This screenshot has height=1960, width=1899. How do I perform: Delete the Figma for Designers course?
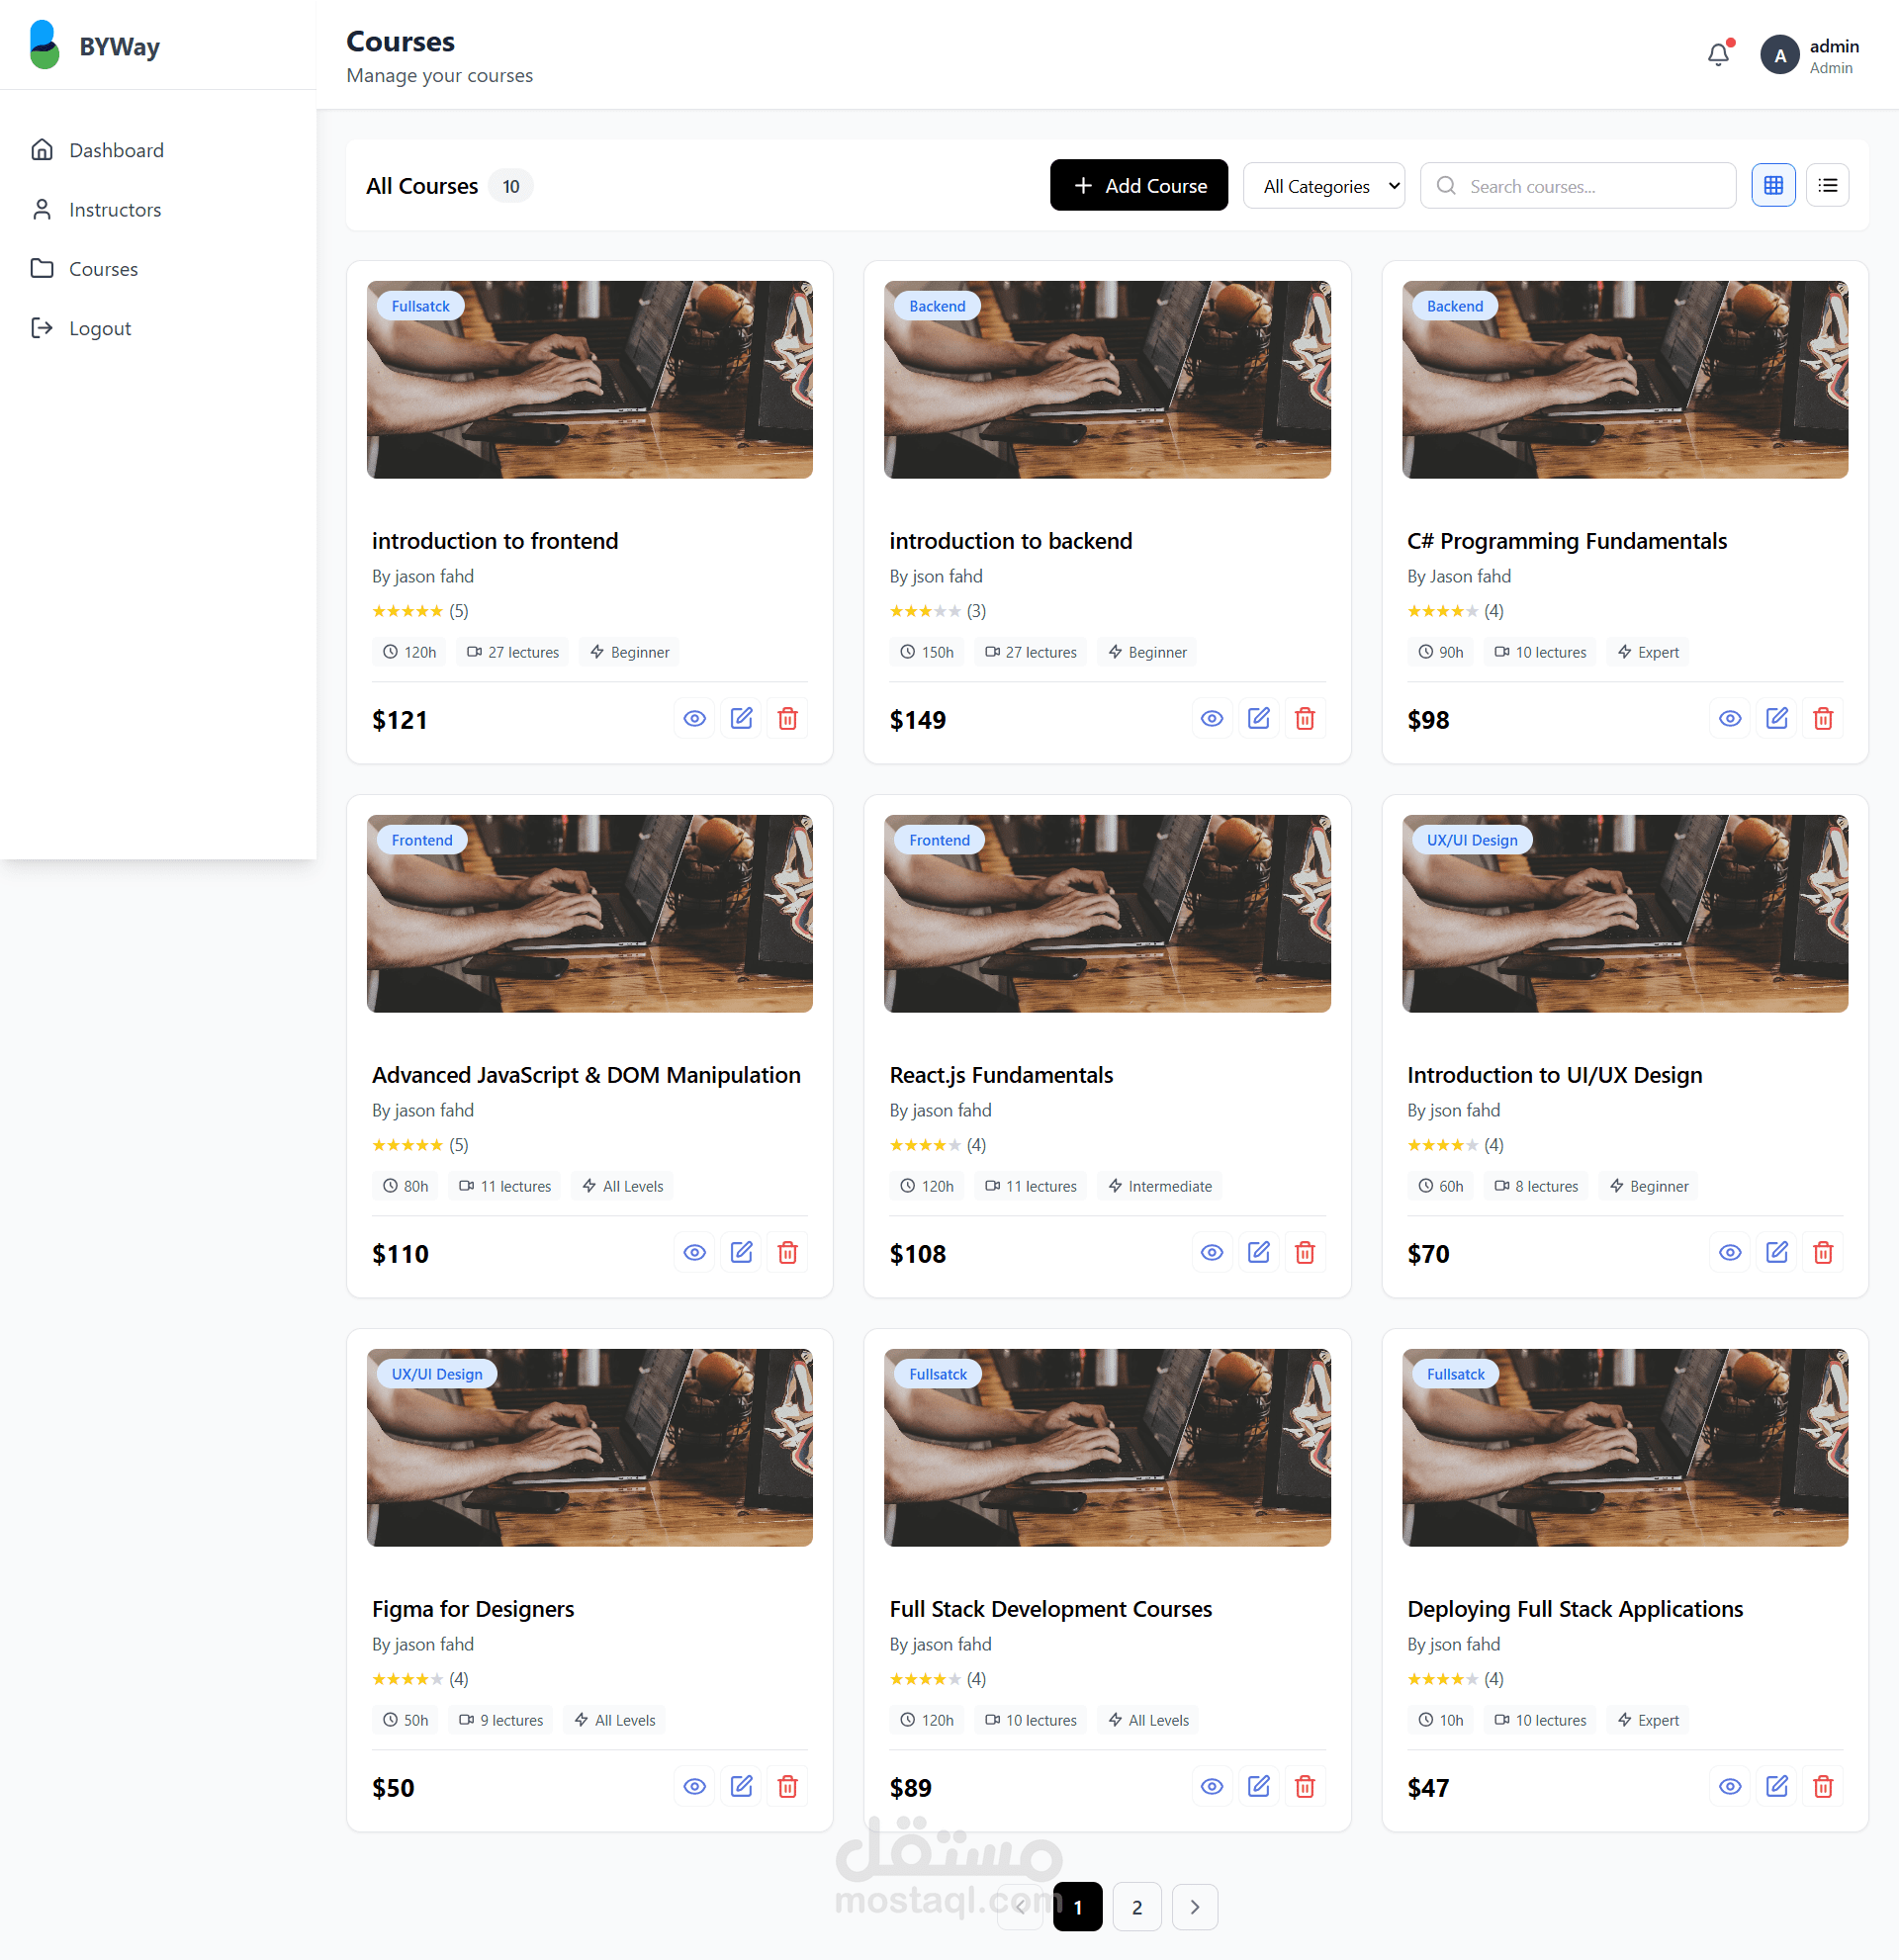click(x=788, y=1787)
